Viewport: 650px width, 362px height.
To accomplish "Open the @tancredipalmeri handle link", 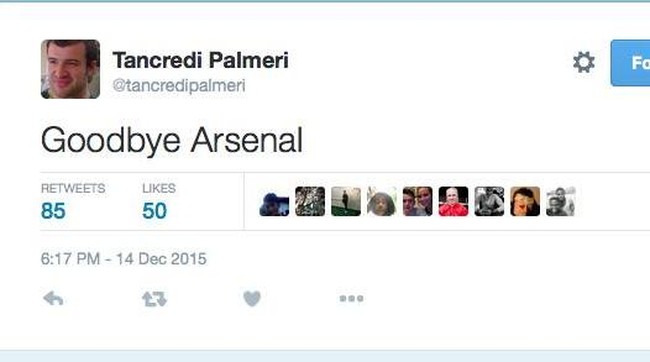I will tap(179, 86).
